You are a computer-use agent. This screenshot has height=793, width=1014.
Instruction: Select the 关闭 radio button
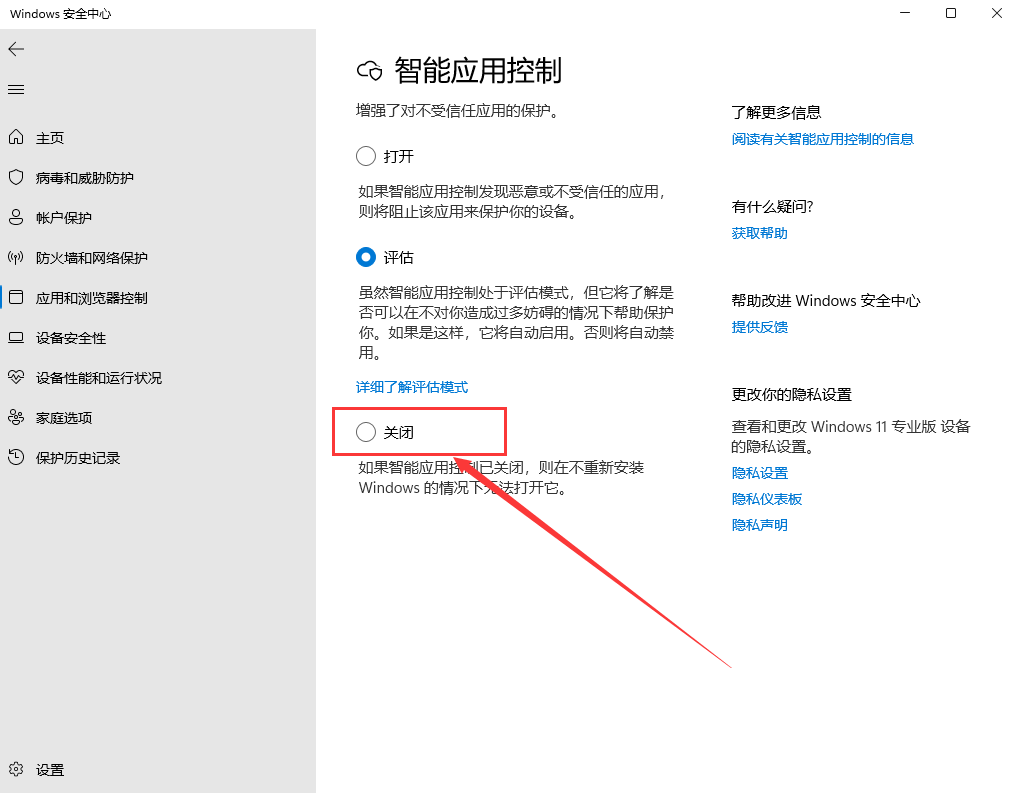[x=366, y=432]
